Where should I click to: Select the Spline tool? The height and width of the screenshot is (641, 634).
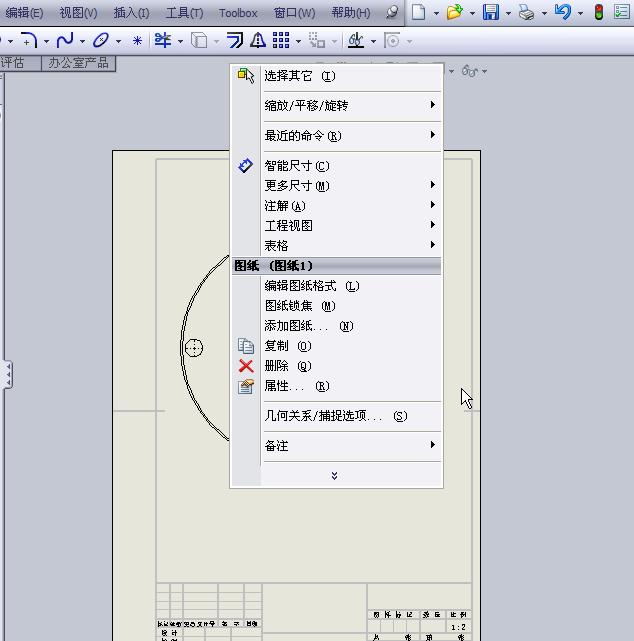pyautogui.click(x=65, y=40)
